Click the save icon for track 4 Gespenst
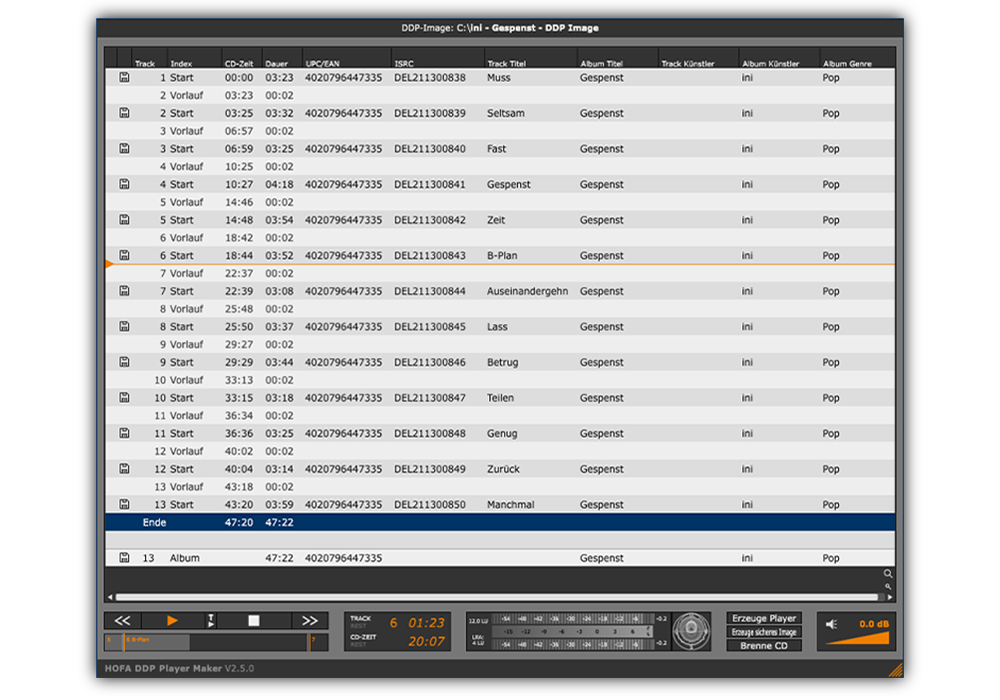Viewport: 1000px width, 700px height. [124, 184]
